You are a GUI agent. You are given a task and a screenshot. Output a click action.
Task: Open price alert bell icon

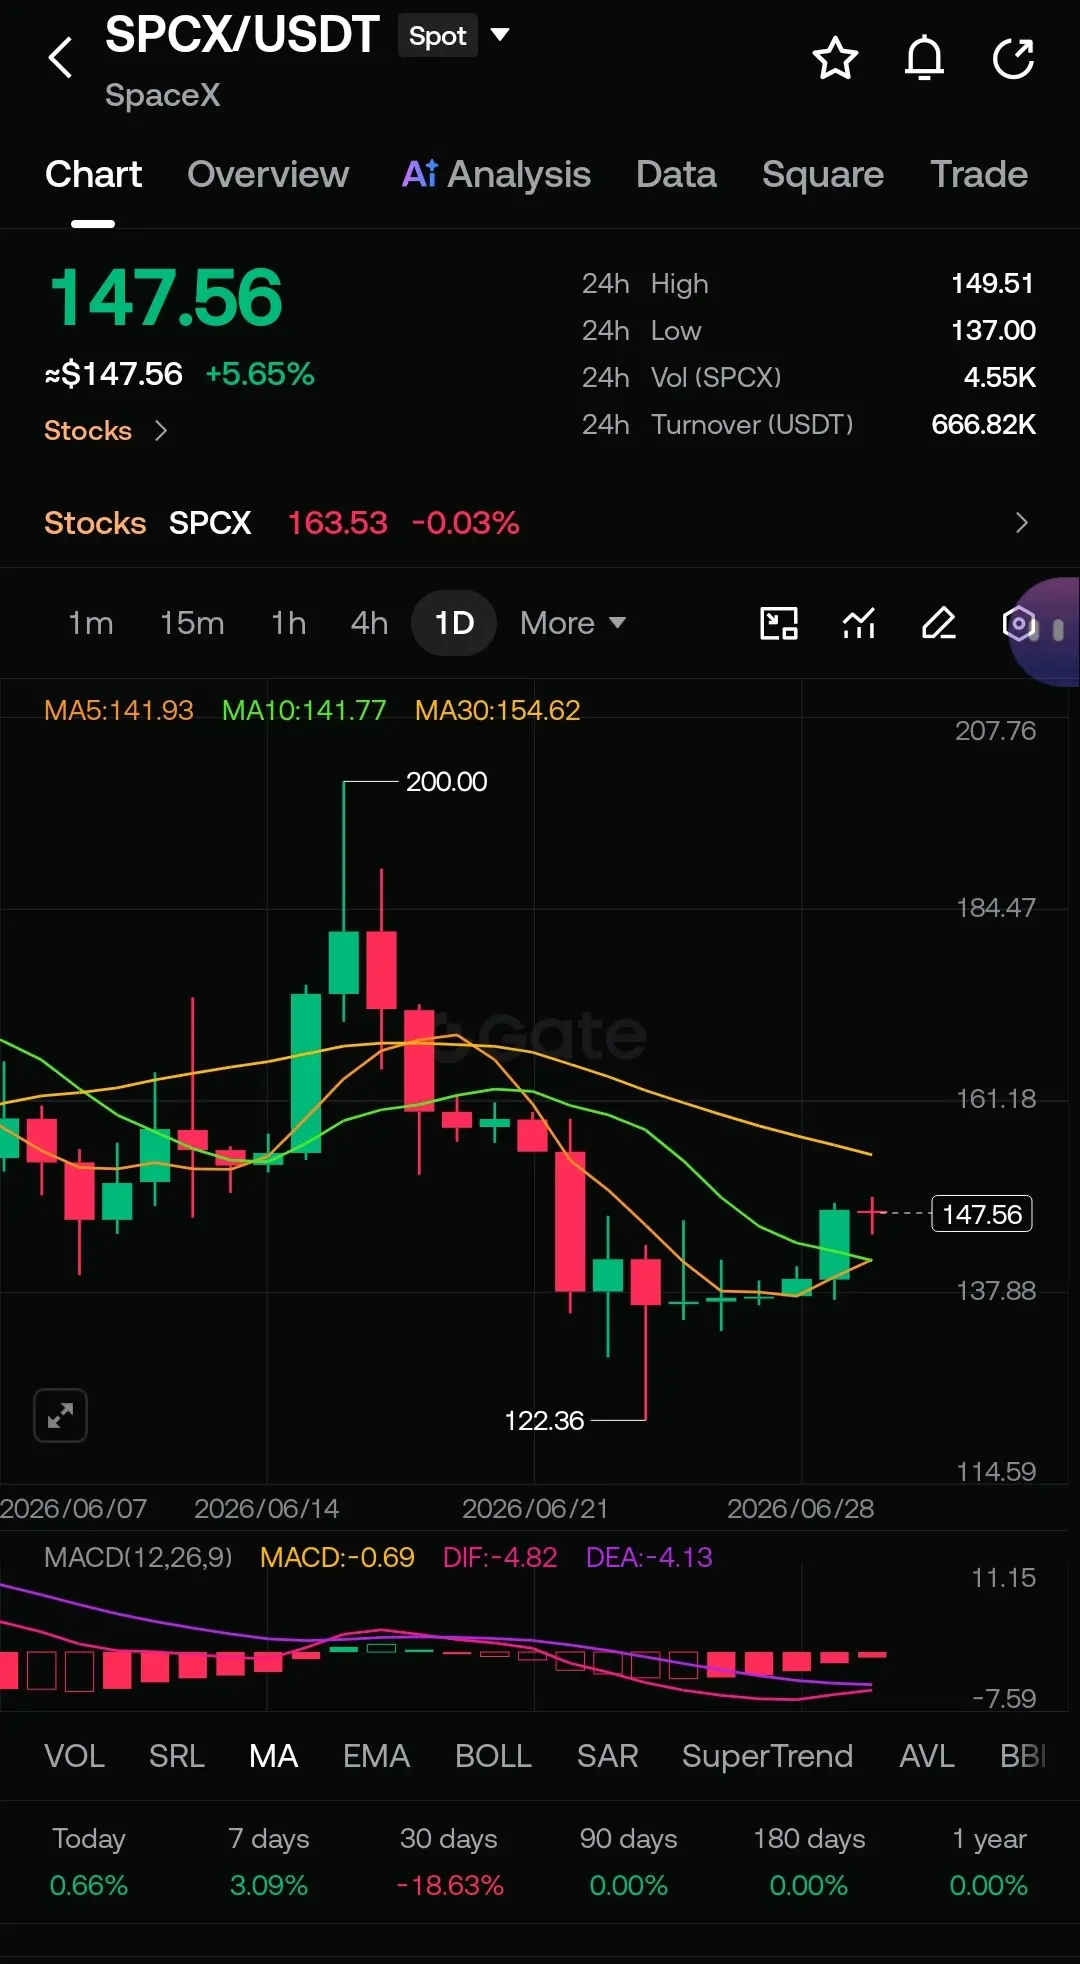pyautogui.click(x=924, y=58)
